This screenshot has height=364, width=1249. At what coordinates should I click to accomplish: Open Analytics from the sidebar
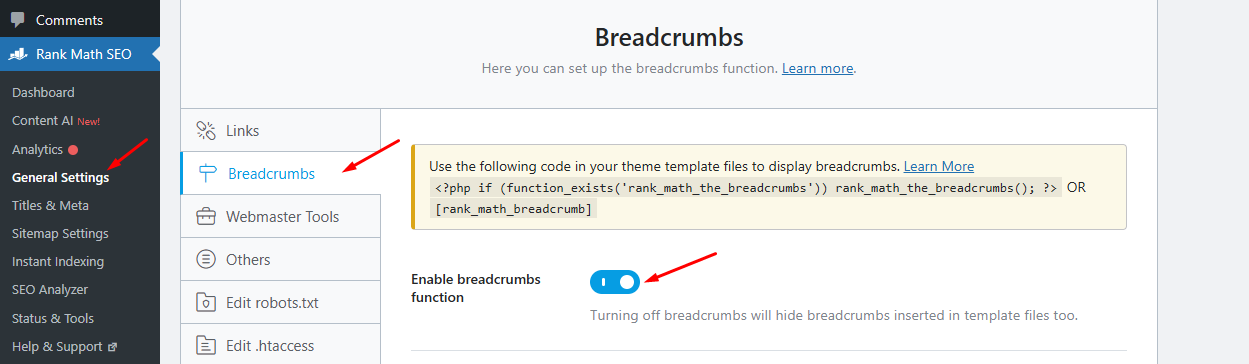(37, 149)
